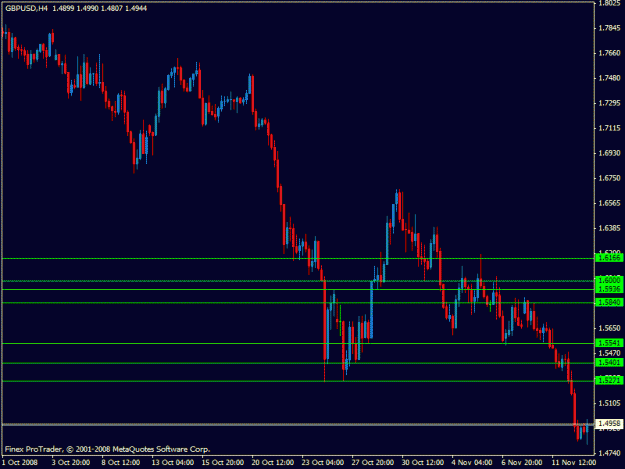Click the 1 Oct 2008 date label
Viewport: 625px width, 469px height.
click(x=20, y=462)
